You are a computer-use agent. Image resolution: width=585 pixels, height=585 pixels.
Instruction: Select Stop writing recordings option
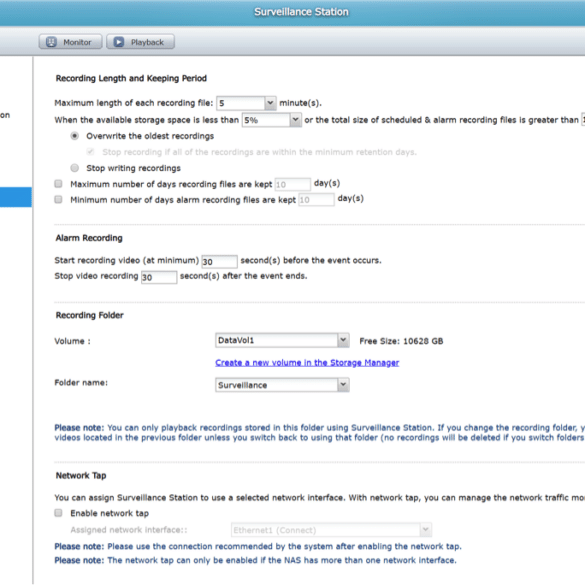point(75,168)
